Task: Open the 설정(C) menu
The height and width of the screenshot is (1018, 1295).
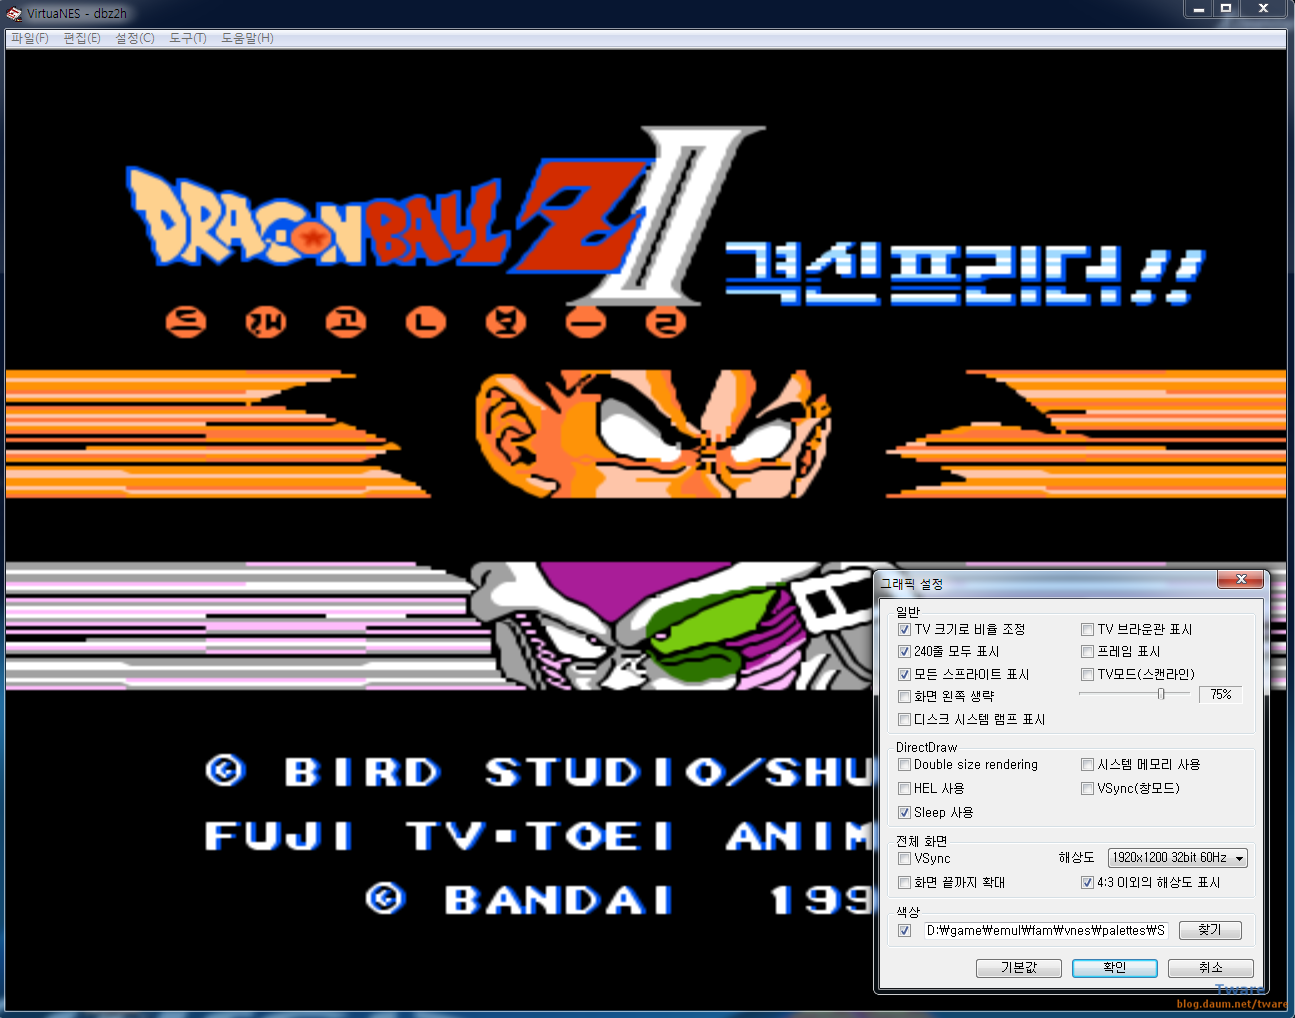Action: coord(135,38)
